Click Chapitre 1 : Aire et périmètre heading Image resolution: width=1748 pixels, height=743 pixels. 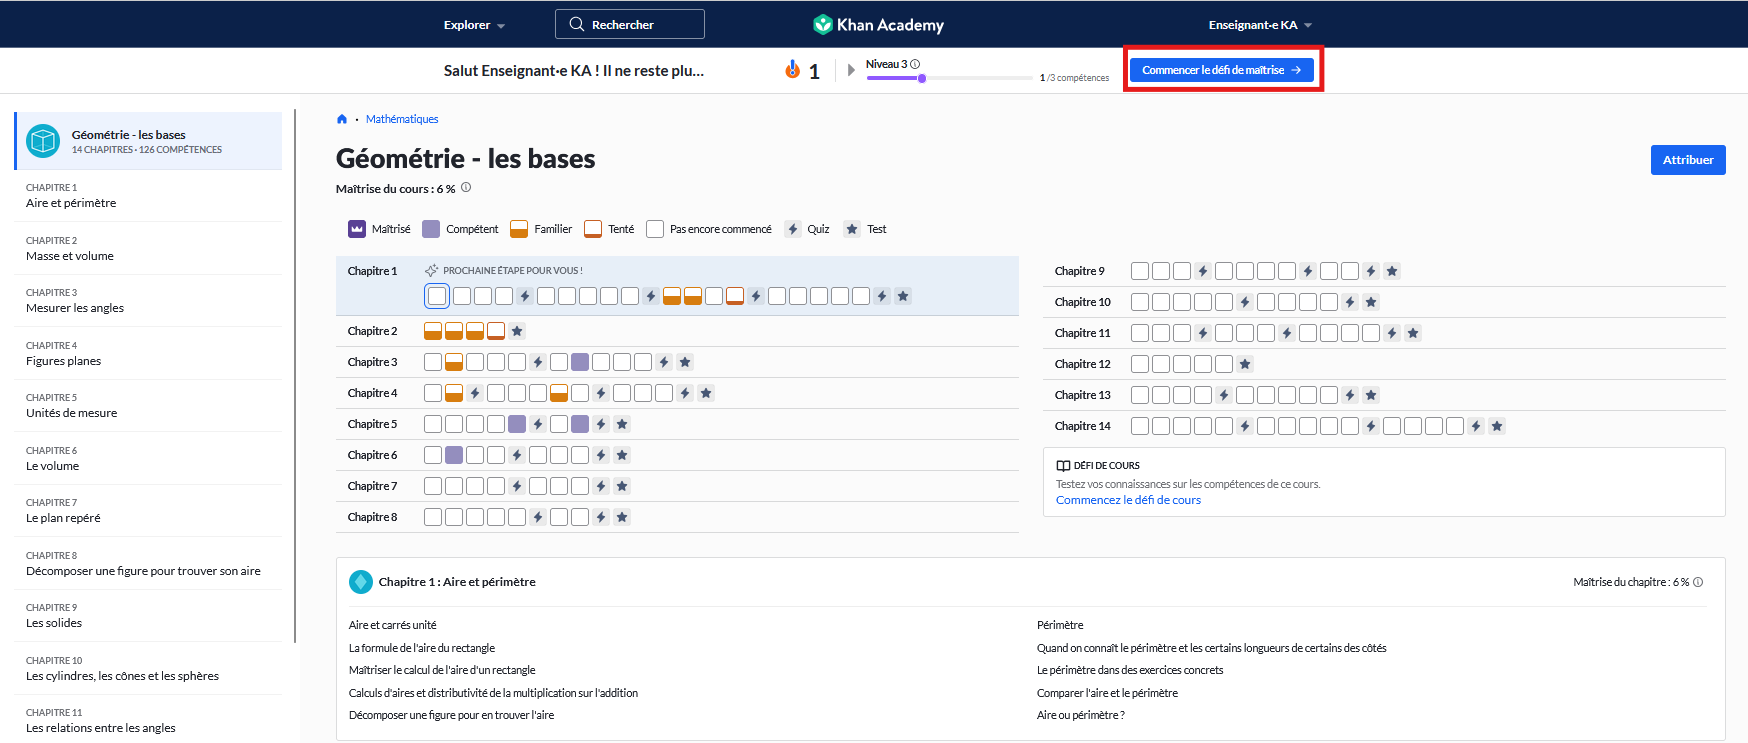coord(457,582)
